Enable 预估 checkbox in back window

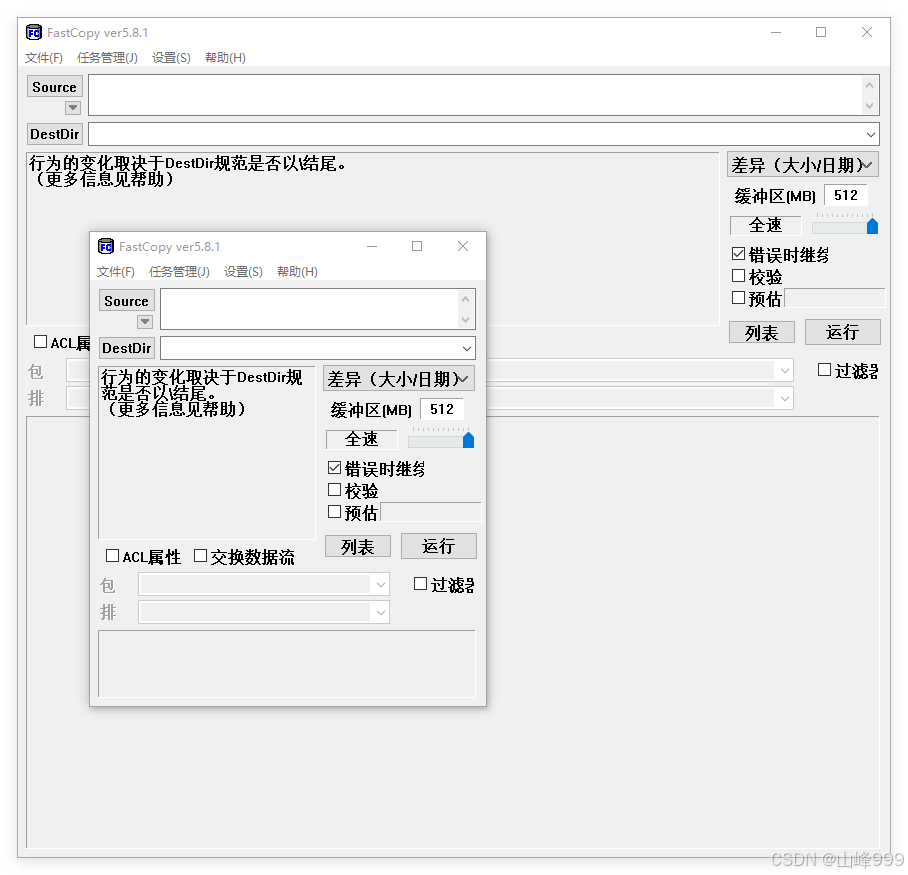(738, 298)
